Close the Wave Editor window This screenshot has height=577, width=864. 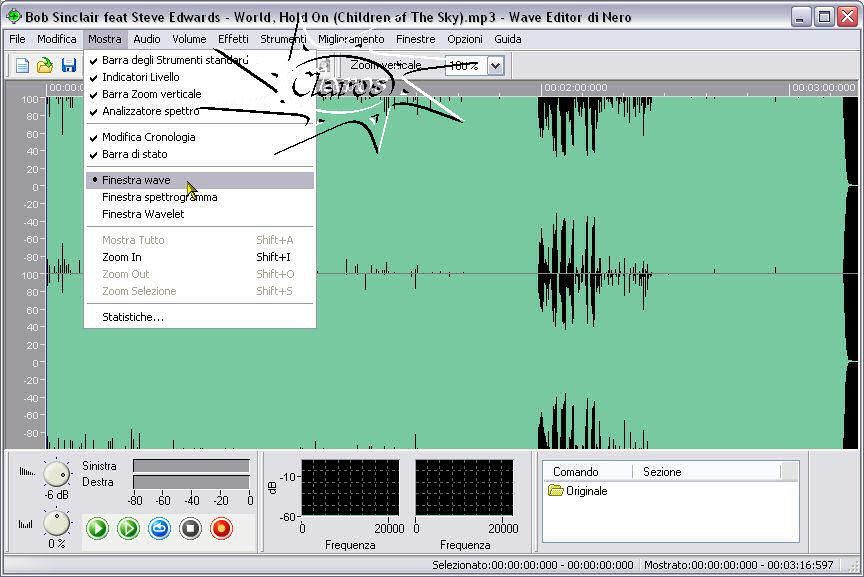pyautogui.click(x=847, y=17)
